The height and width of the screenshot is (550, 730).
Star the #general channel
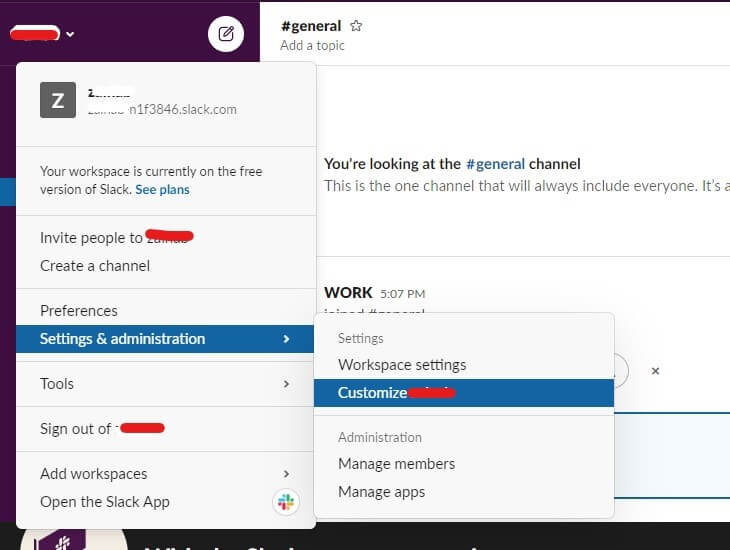point(356,26)
